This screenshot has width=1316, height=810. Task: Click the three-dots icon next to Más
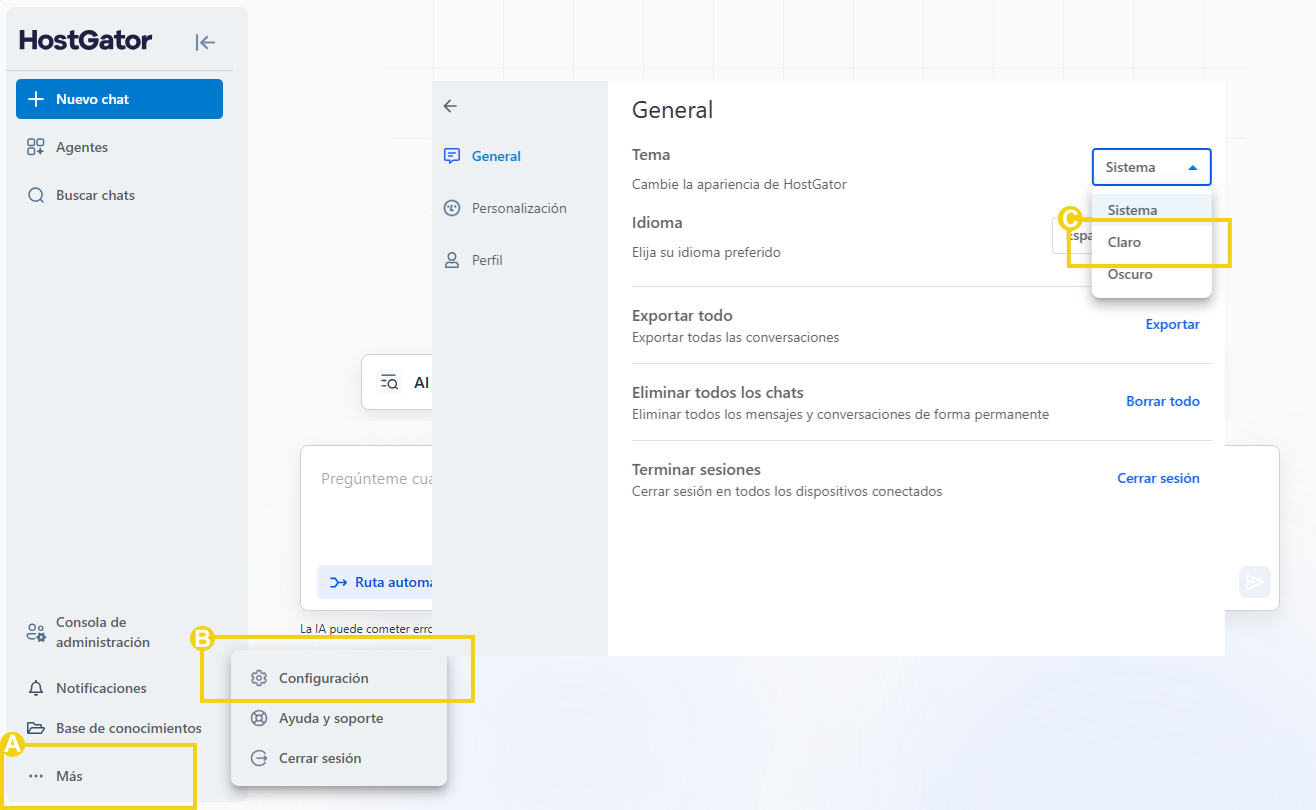[36, 776]
